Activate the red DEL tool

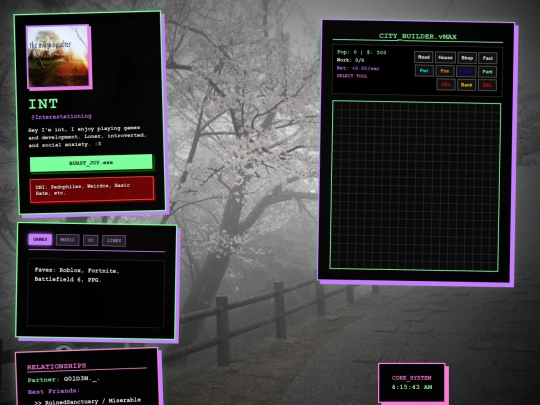point(487,85)
